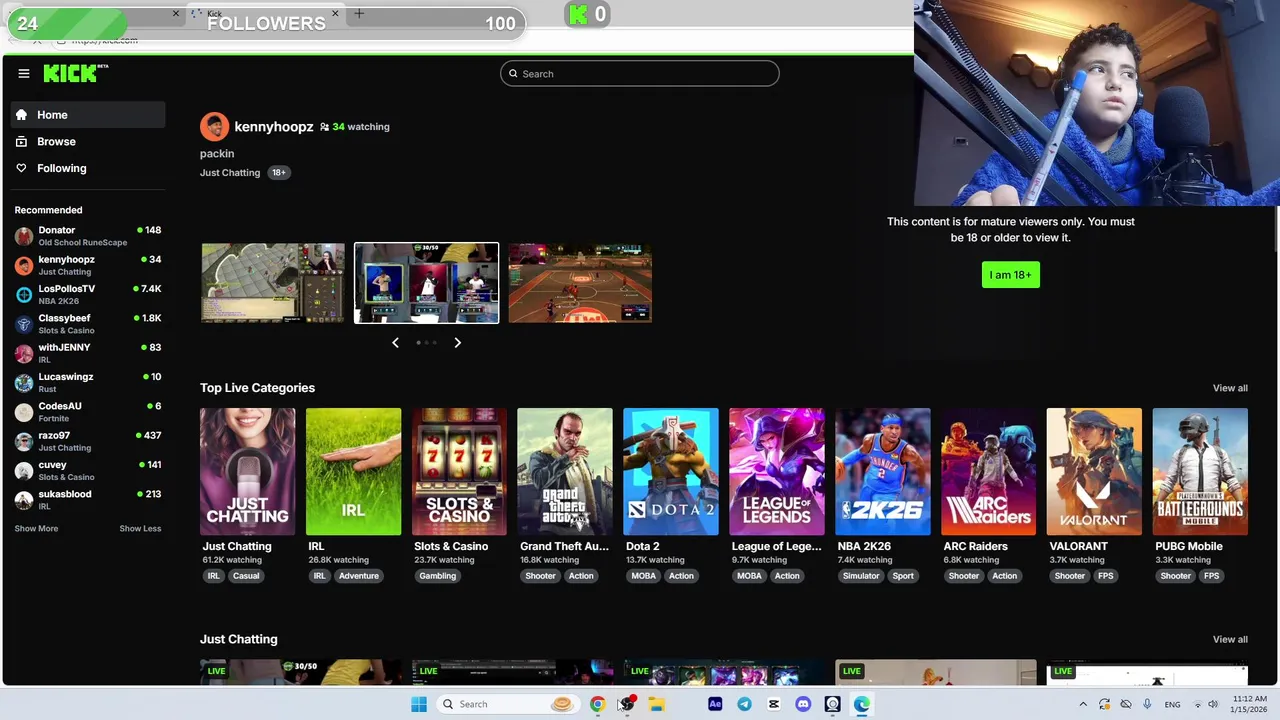
Task: Go to previous carousel slide arrow
Action: click(395, 343)
